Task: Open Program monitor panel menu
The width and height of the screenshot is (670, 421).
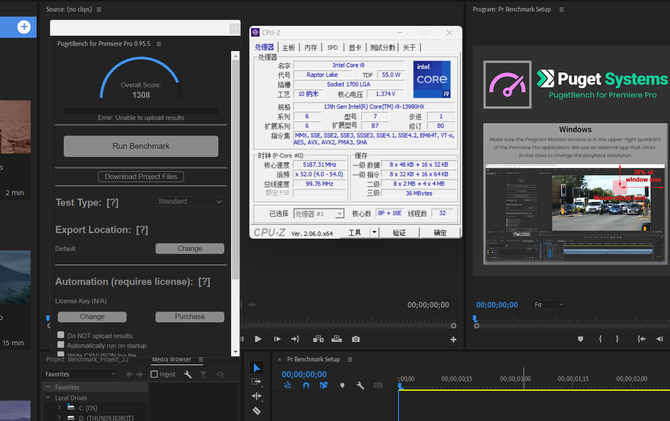Action: tap(561, 9)
